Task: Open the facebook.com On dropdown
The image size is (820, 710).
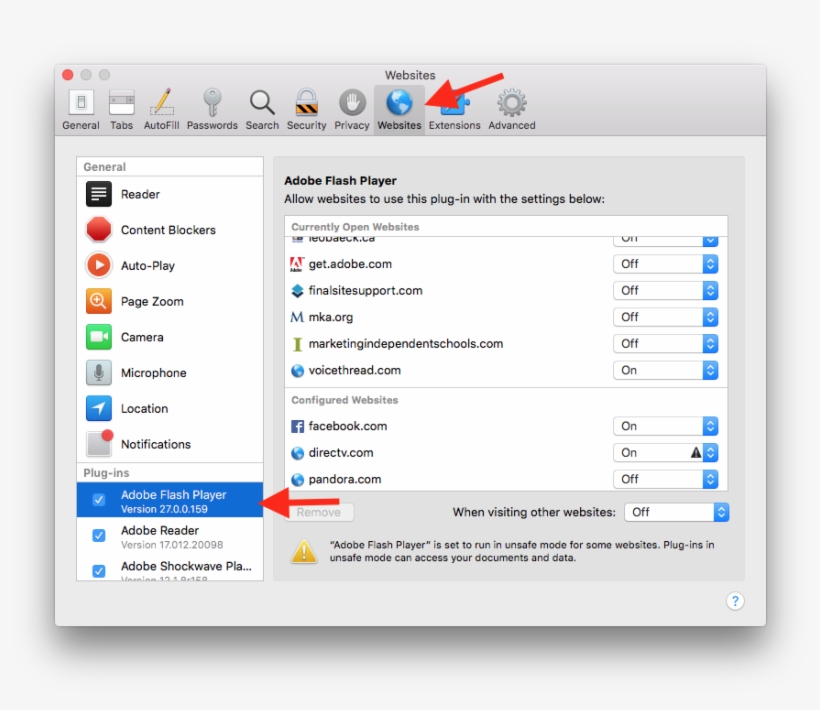Action: click(665, 426)
